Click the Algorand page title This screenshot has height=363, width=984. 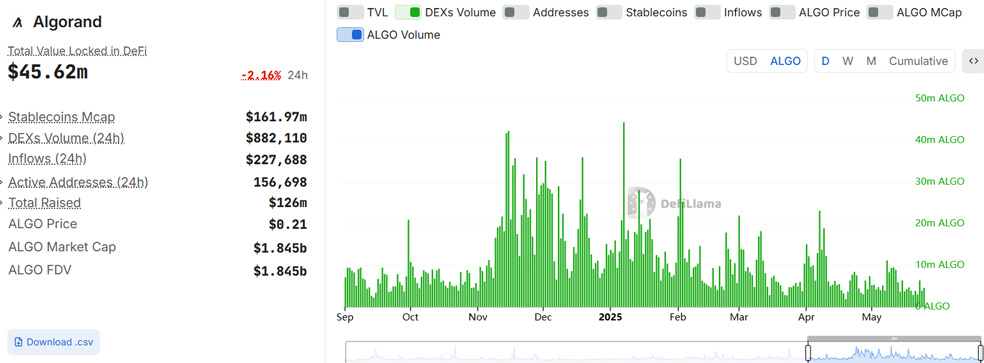click(67, 22)
